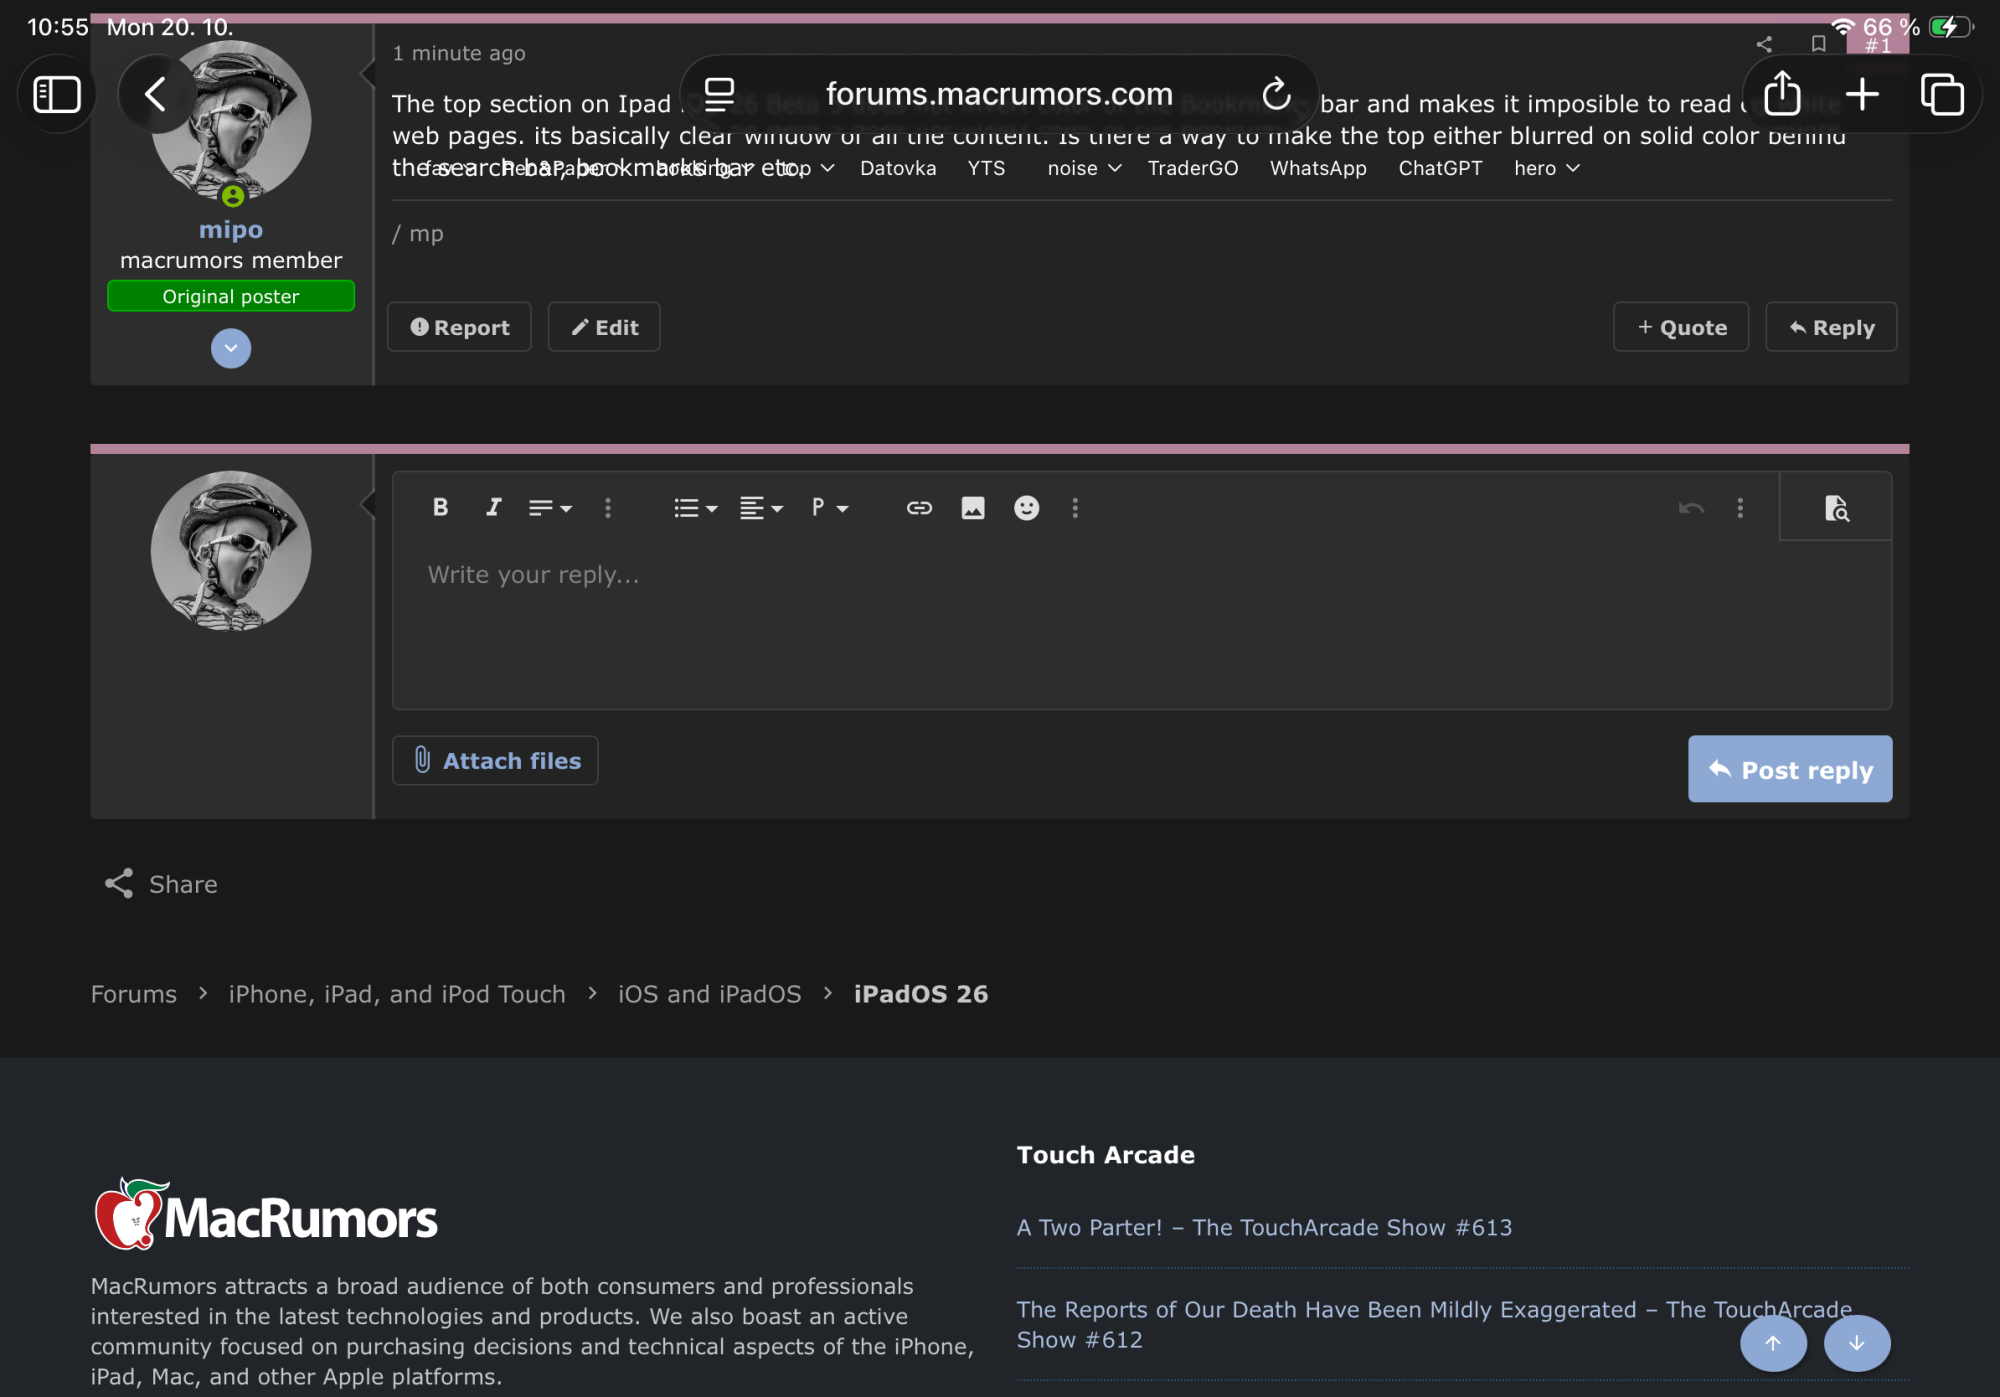The height and width of the screenshot is (1397, 2000).
Task: Open the paragraph format dropdown
Action: (829, 508)
